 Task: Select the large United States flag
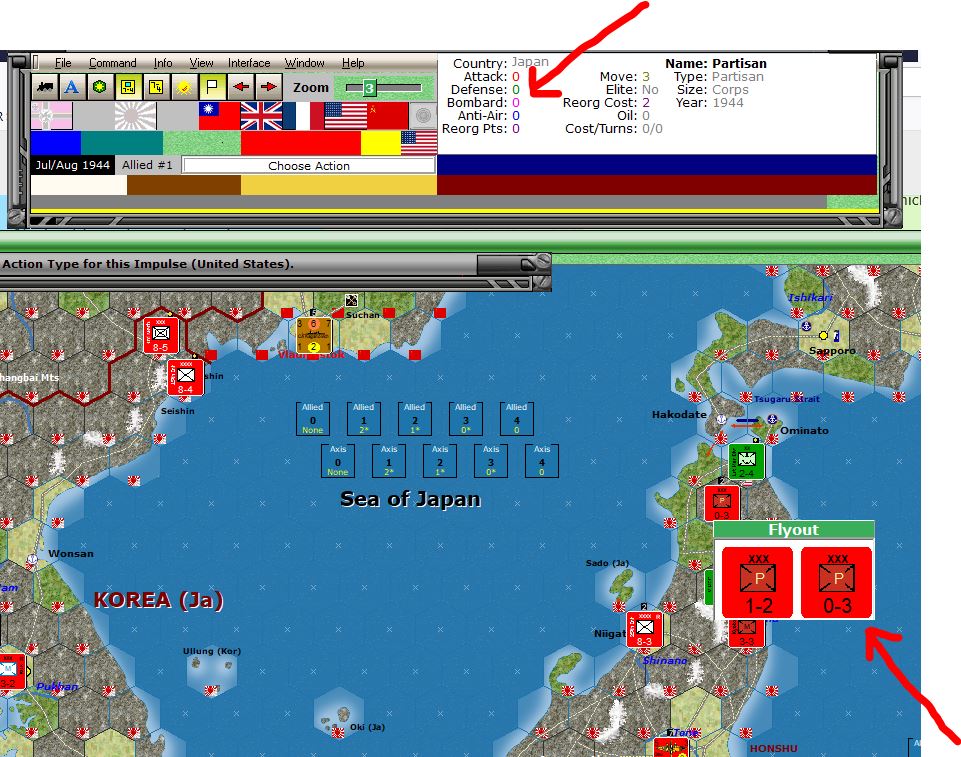click(345, 116)
